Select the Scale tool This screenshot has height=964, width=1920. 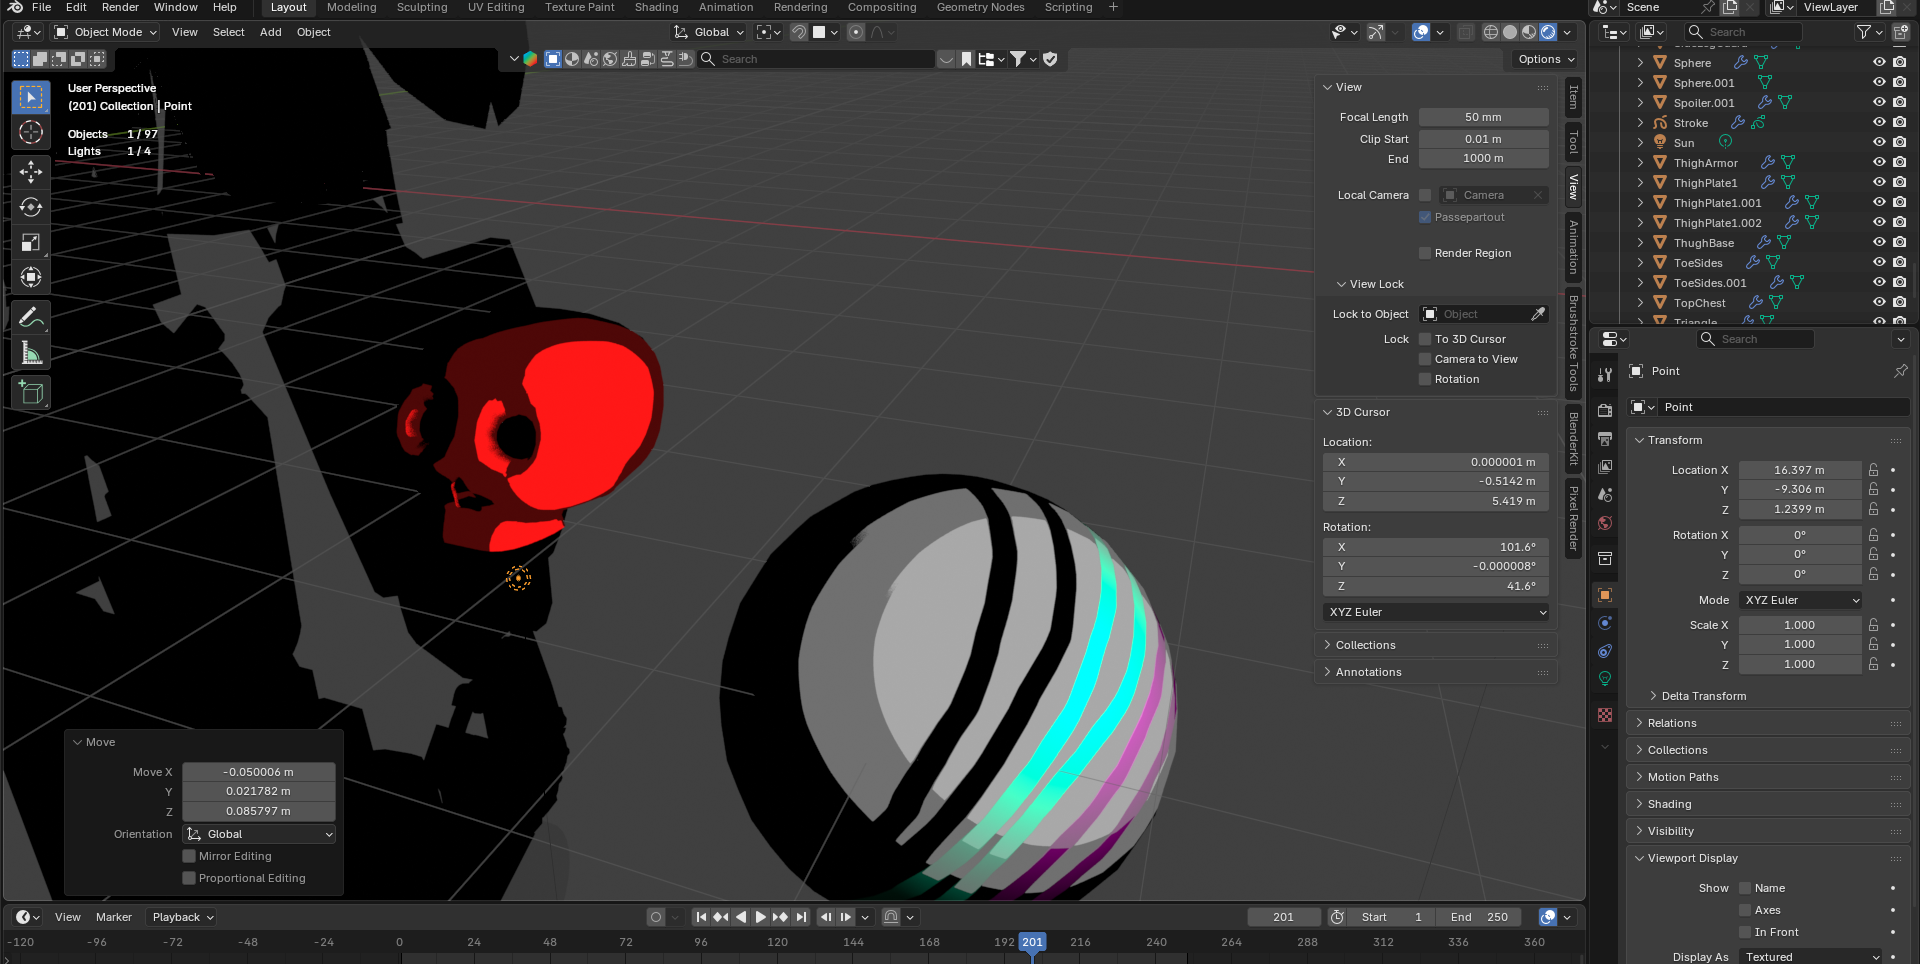[x=31, y=242]
